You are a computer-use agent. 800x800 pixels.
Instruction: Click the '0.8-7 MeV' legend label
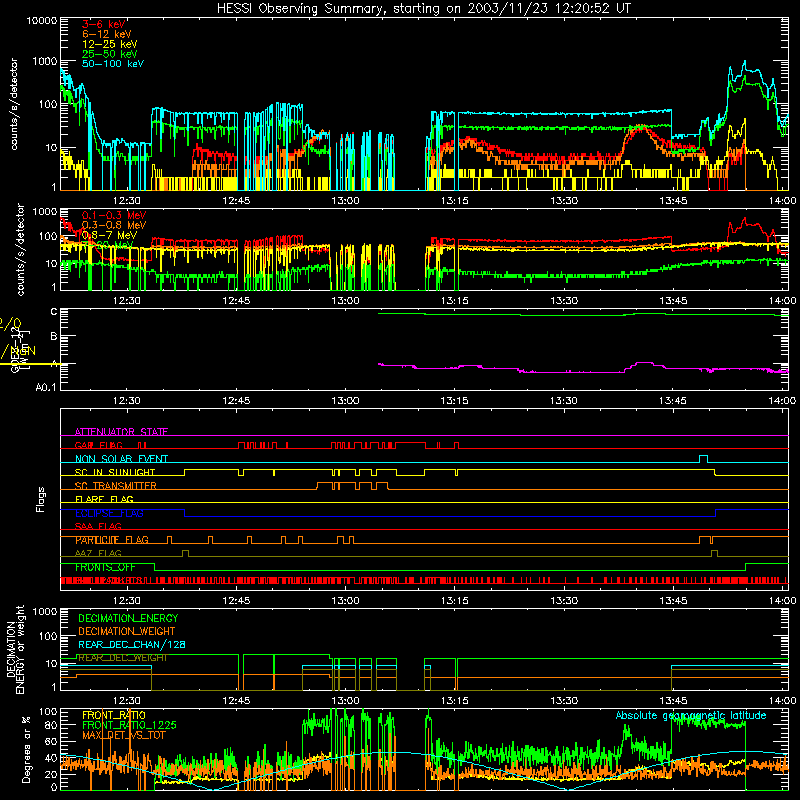point(109,235)
